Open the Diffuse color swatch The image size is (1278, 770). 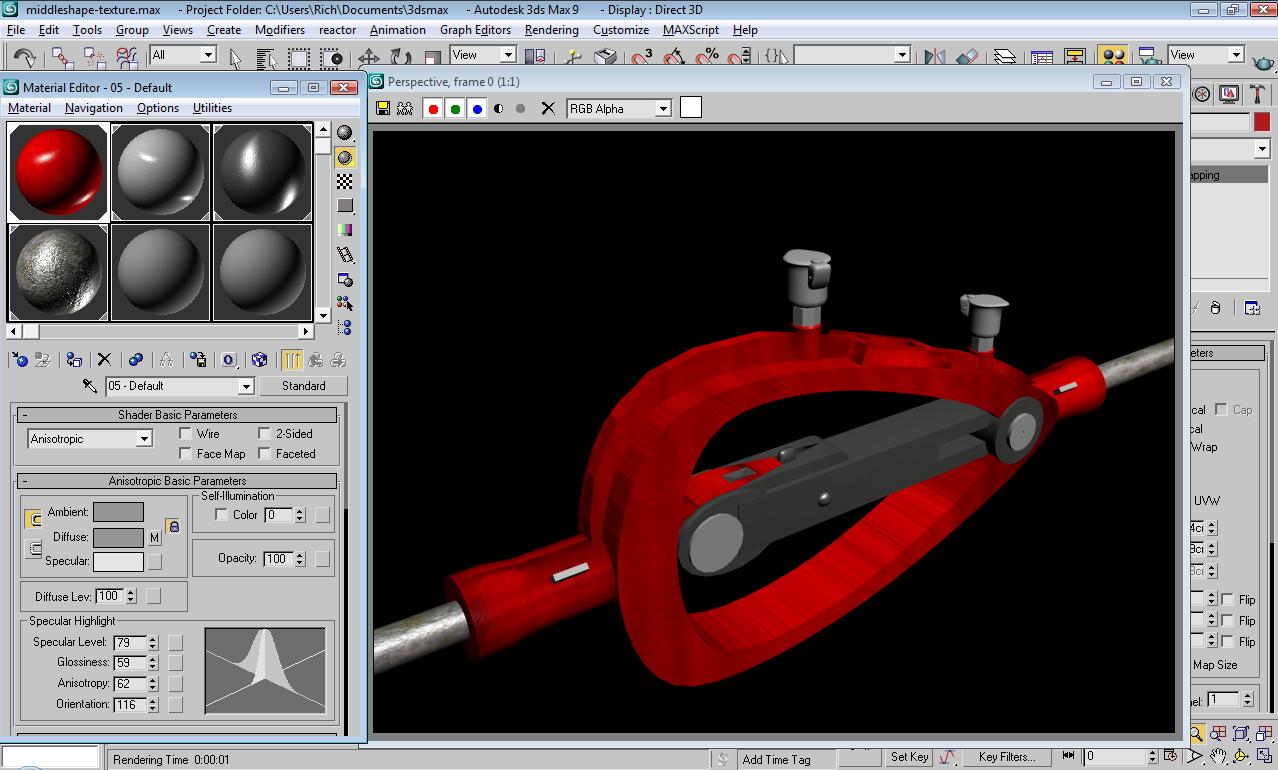118,537
